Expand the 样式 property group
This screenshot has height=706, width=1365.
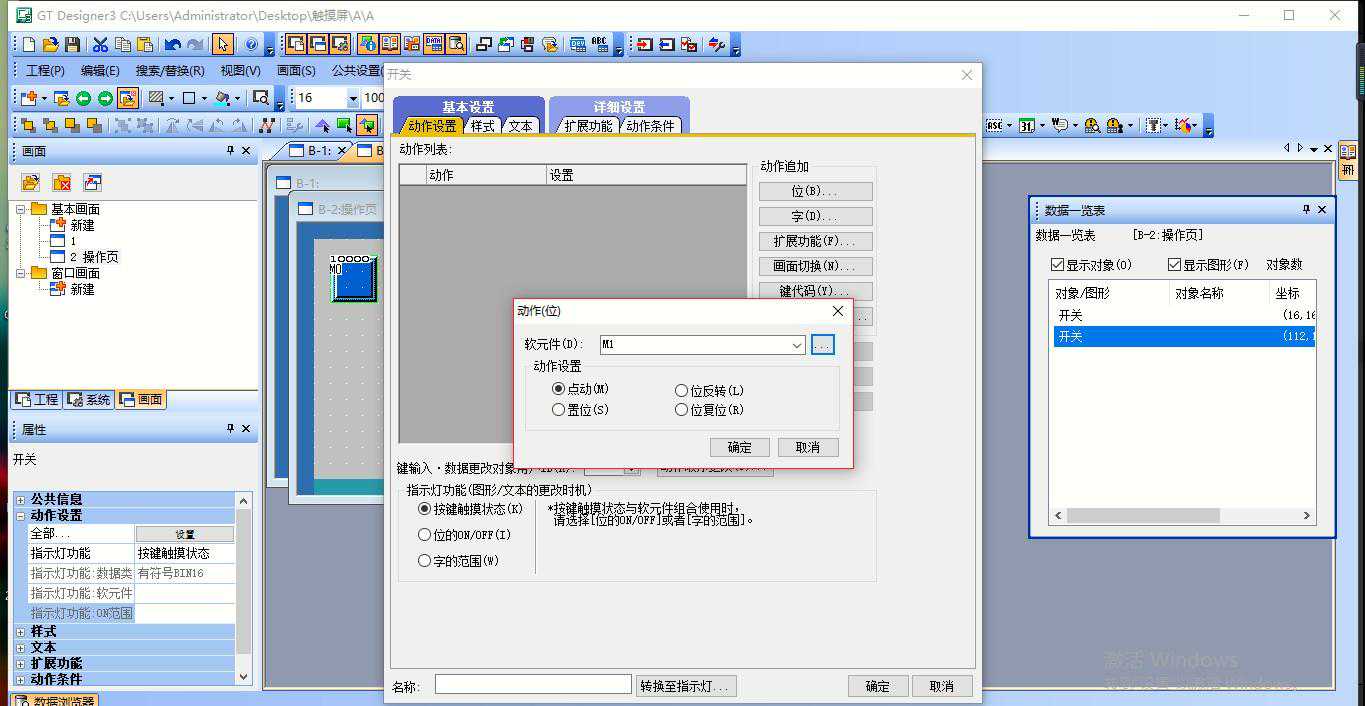point(20,632)
